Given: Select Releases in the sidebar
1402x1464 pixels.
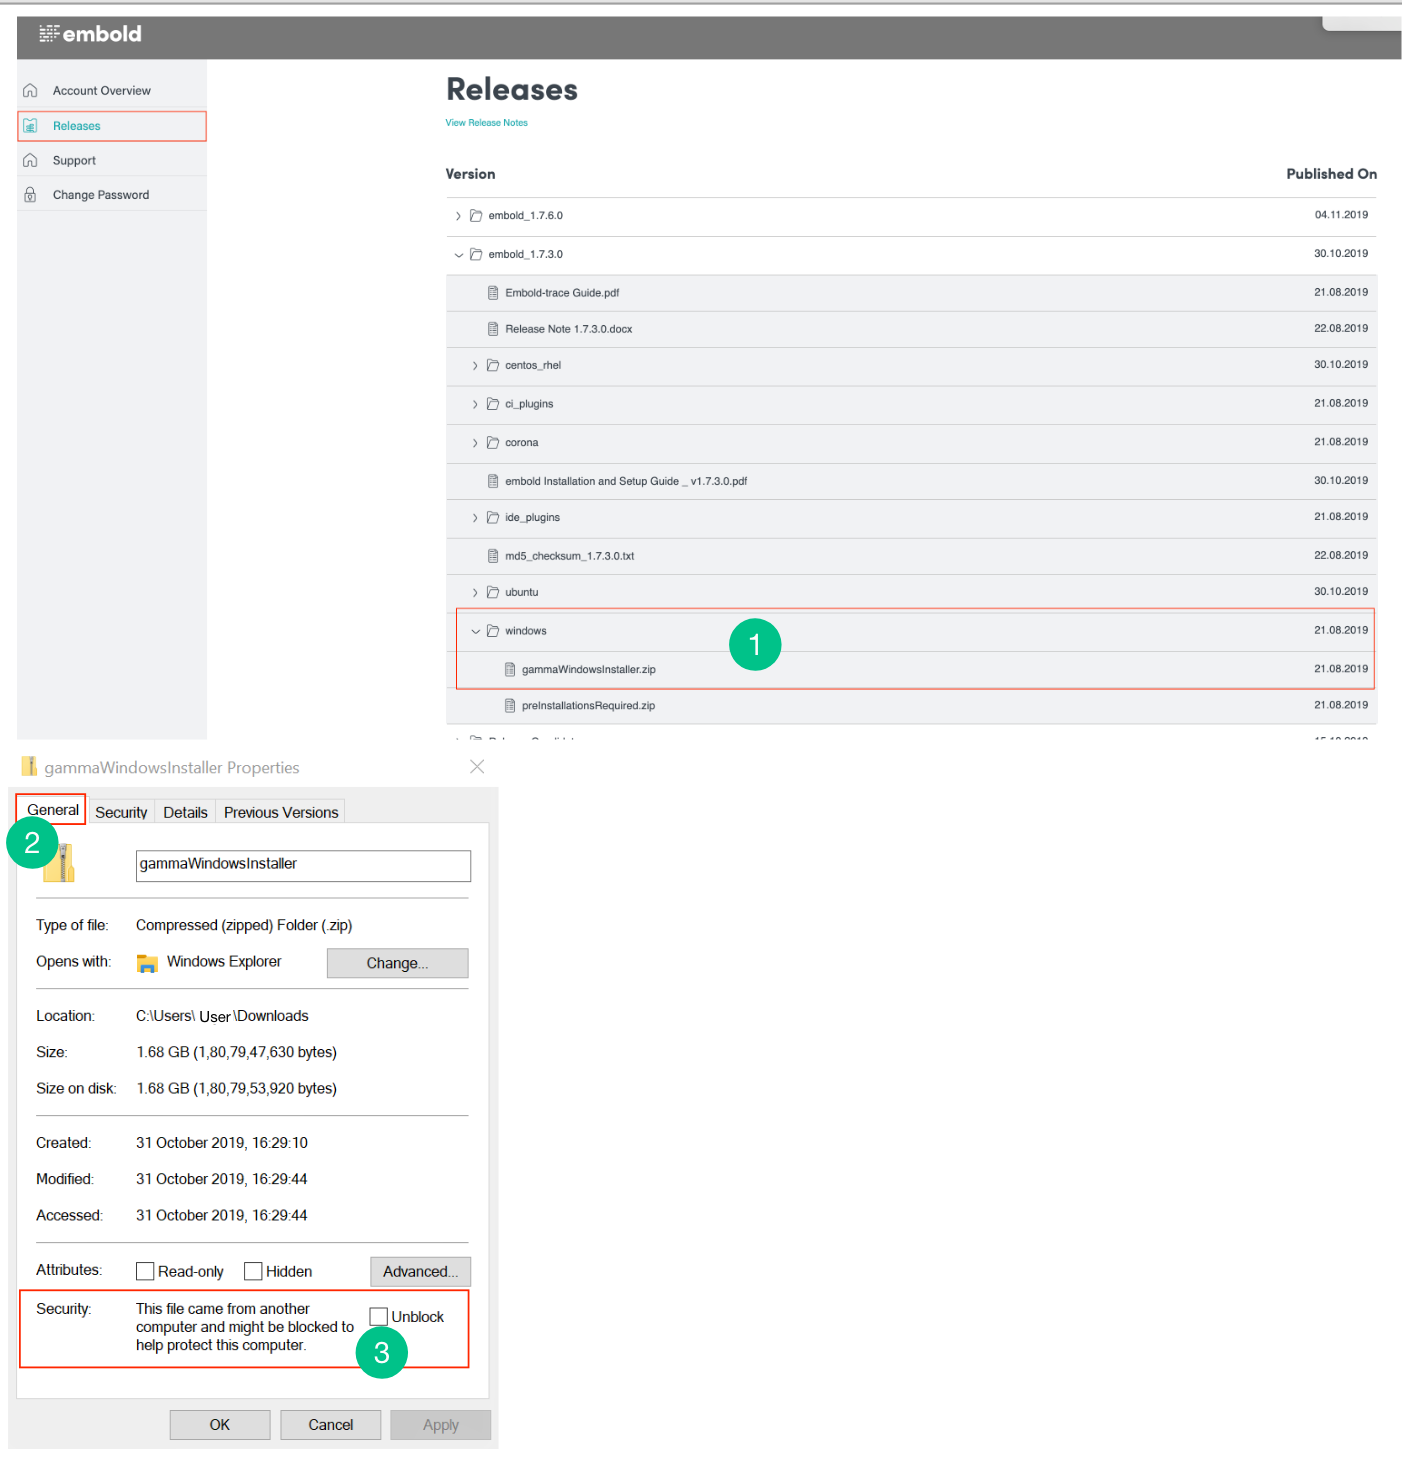Looking at the screenshot, I should (112, 126).
